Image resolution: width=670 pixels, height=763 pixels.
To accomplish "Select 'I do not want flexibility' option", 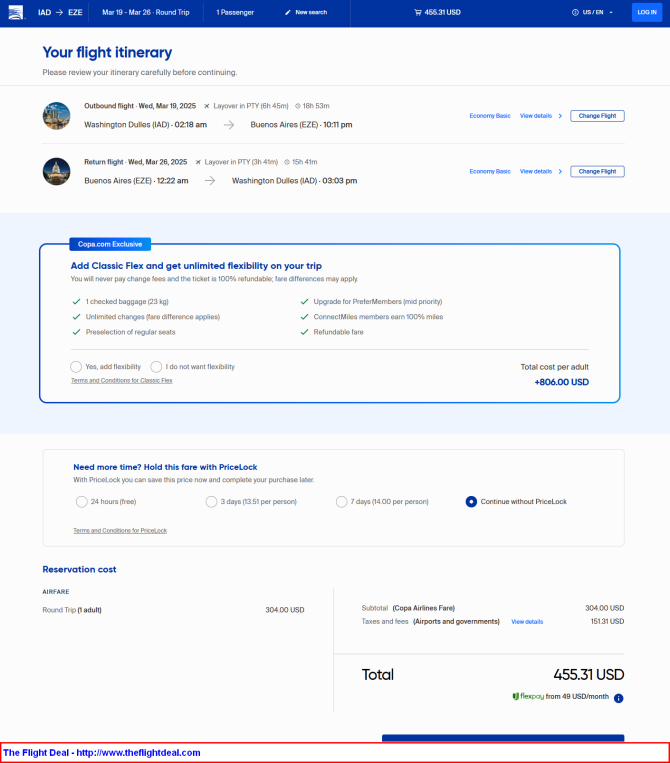I will pyautogui.click(x=156, y=367).
